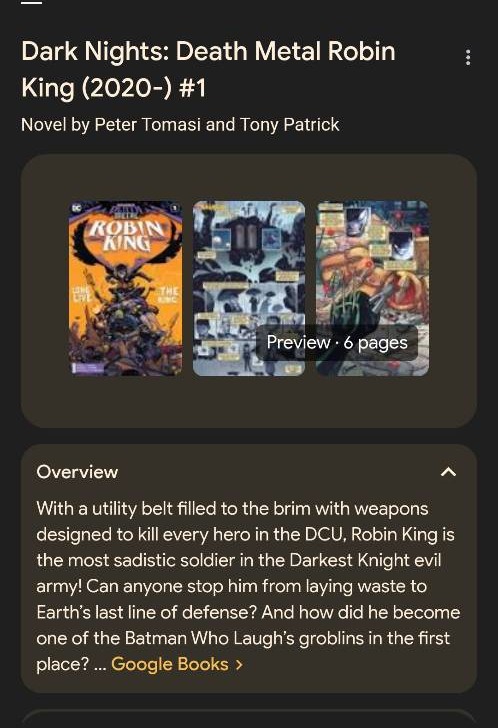This screenshot has height=728, width=498.
Task: Tap "THE KING" text on cover art
Action: (167, 295)
